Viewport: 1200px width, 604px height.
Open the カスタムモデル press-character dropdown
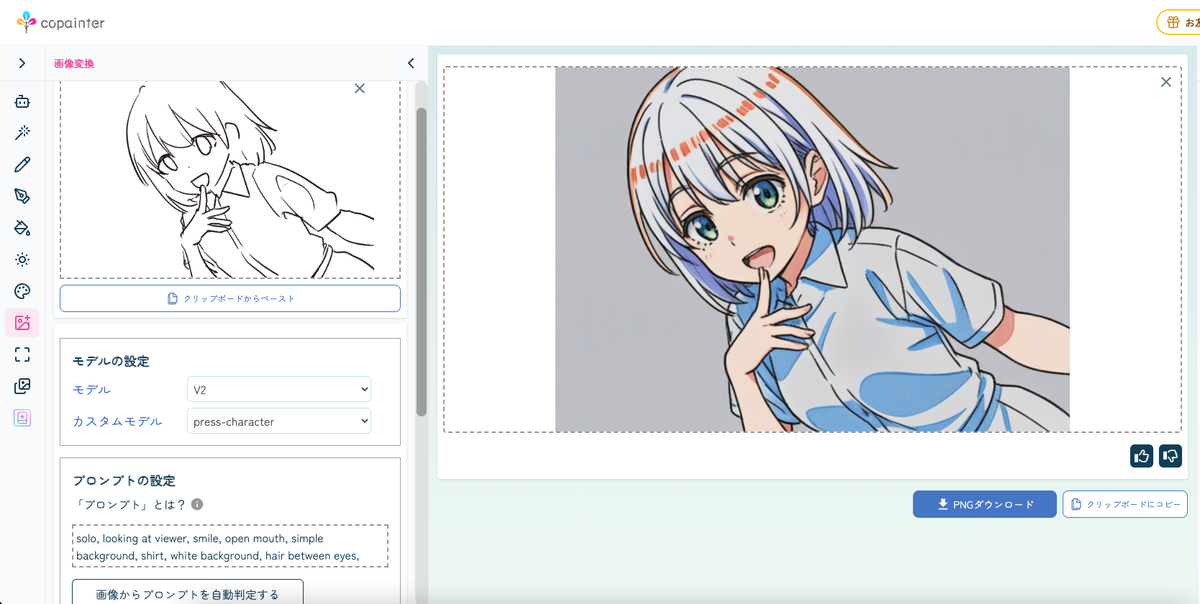(278, 421)
